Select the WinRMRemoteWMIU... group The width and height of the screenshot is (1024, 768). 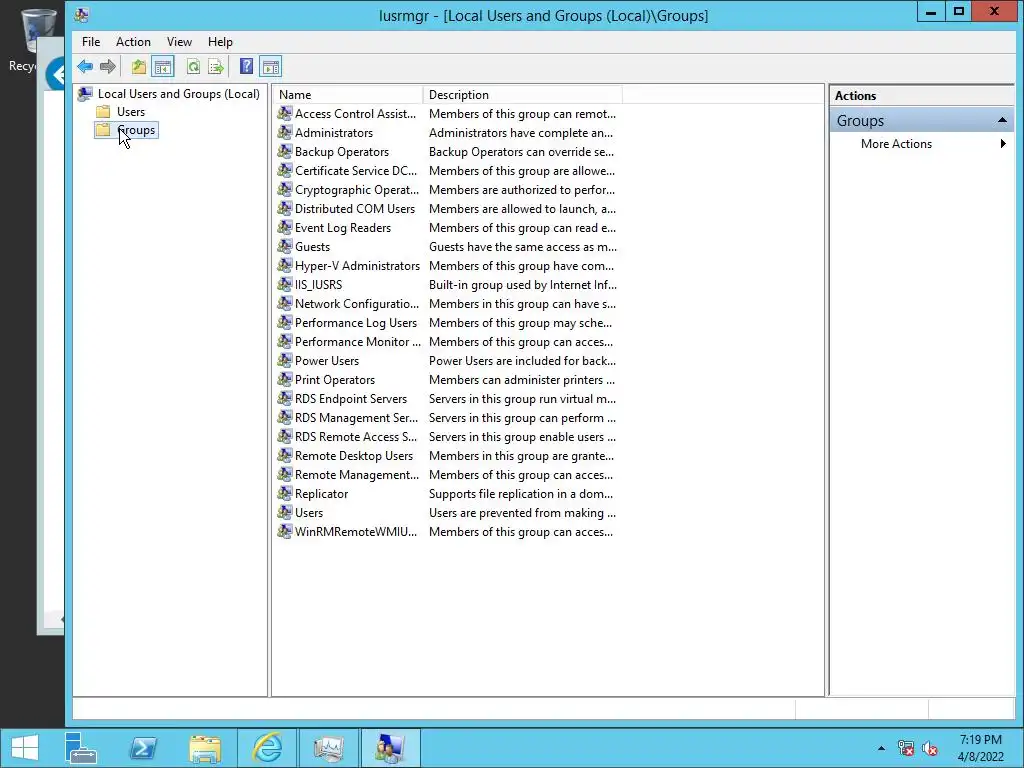[x=356, y=532]
